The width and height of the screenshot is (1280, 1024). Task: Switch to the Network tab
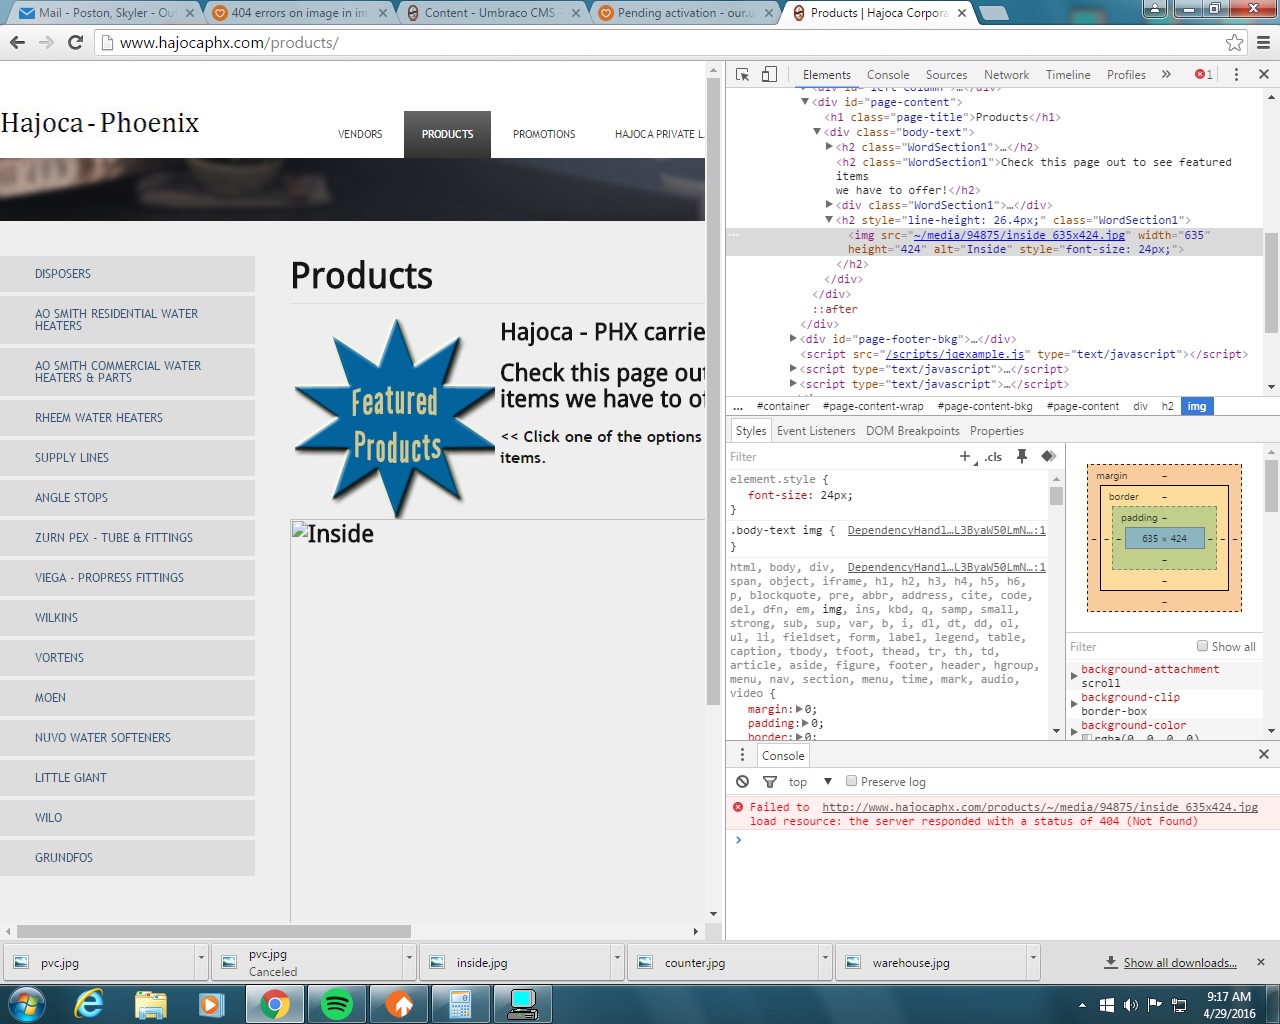click(1005, 75)
